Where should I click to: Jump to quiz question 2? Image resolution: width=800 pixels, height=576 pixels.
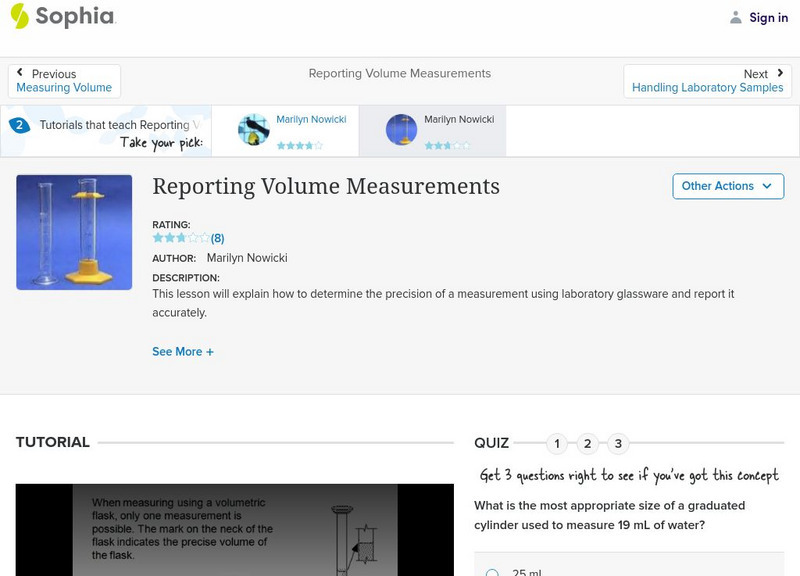[588, 443]
